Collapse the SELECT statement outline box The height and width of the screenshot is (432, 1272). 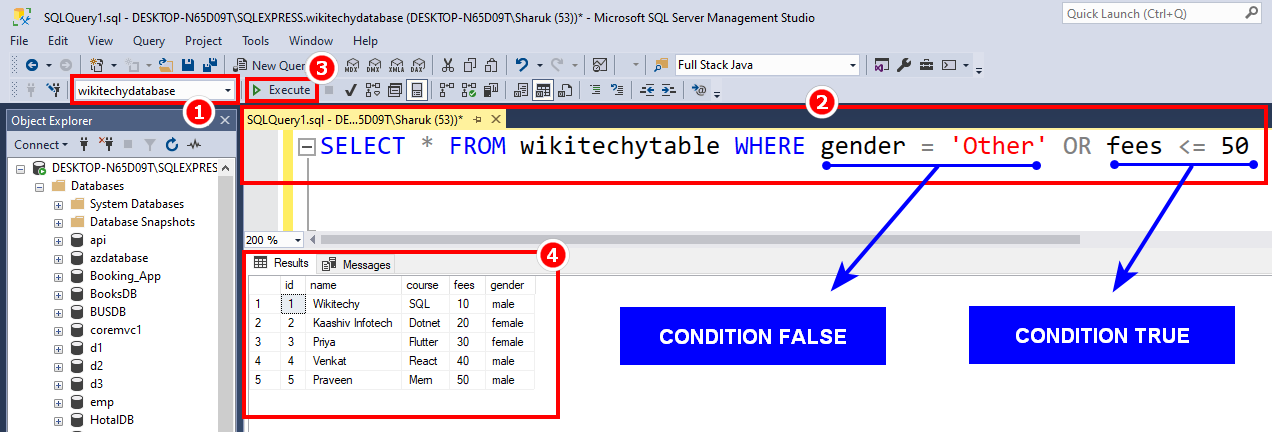click(x=308, y=147)
